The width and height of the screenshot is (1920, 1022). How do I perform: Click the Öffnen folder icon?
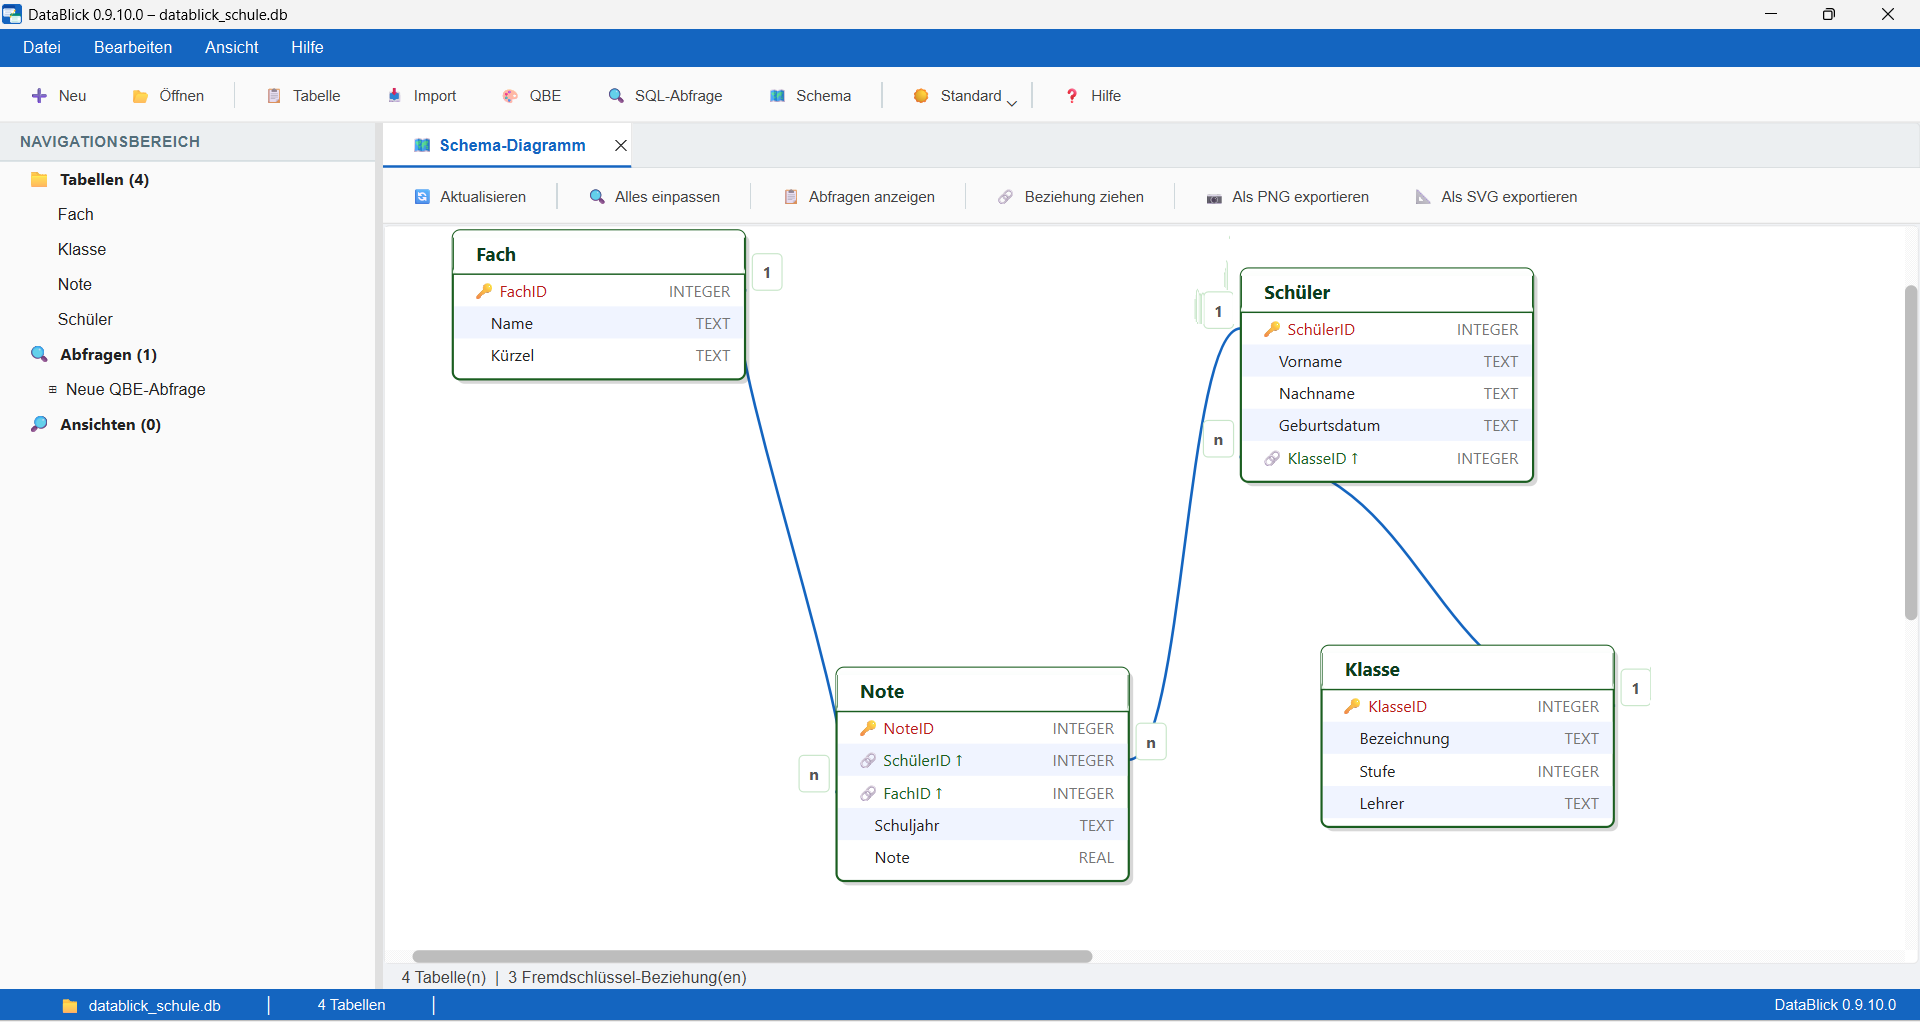coord(140,96)
